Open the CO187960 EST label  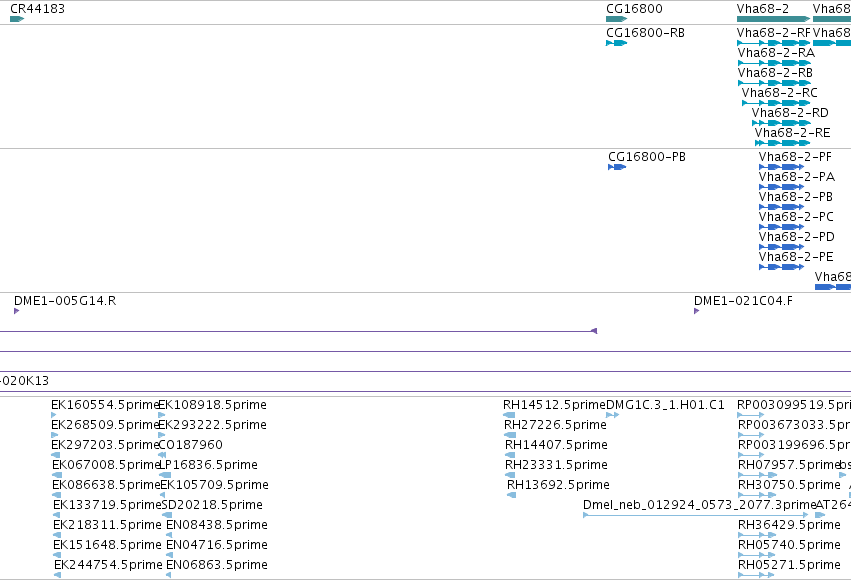[190, 445]
